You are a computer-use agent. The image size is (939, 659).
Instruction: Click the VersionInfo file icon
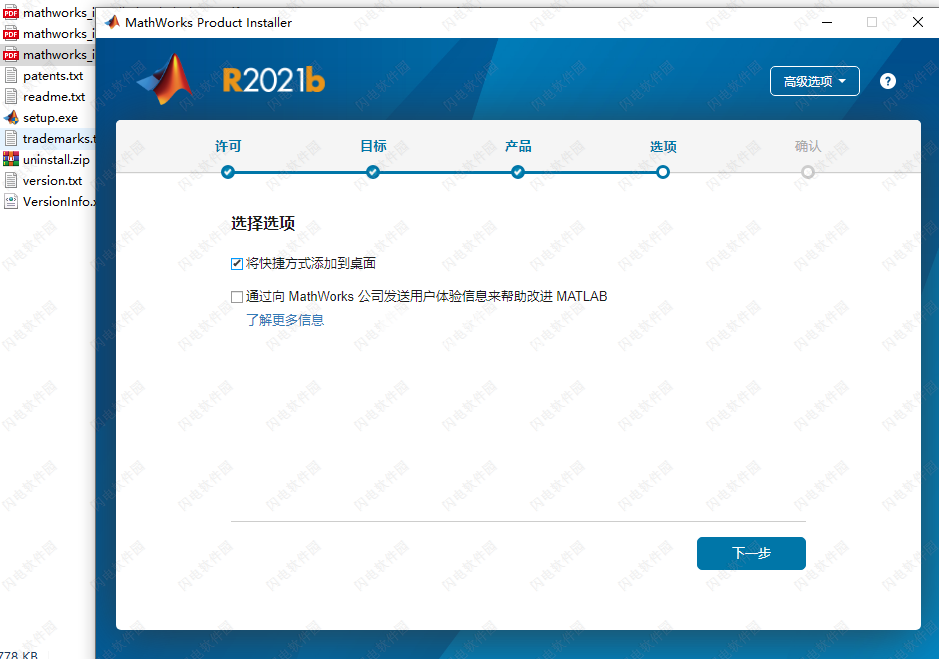[x=11, y=201]
